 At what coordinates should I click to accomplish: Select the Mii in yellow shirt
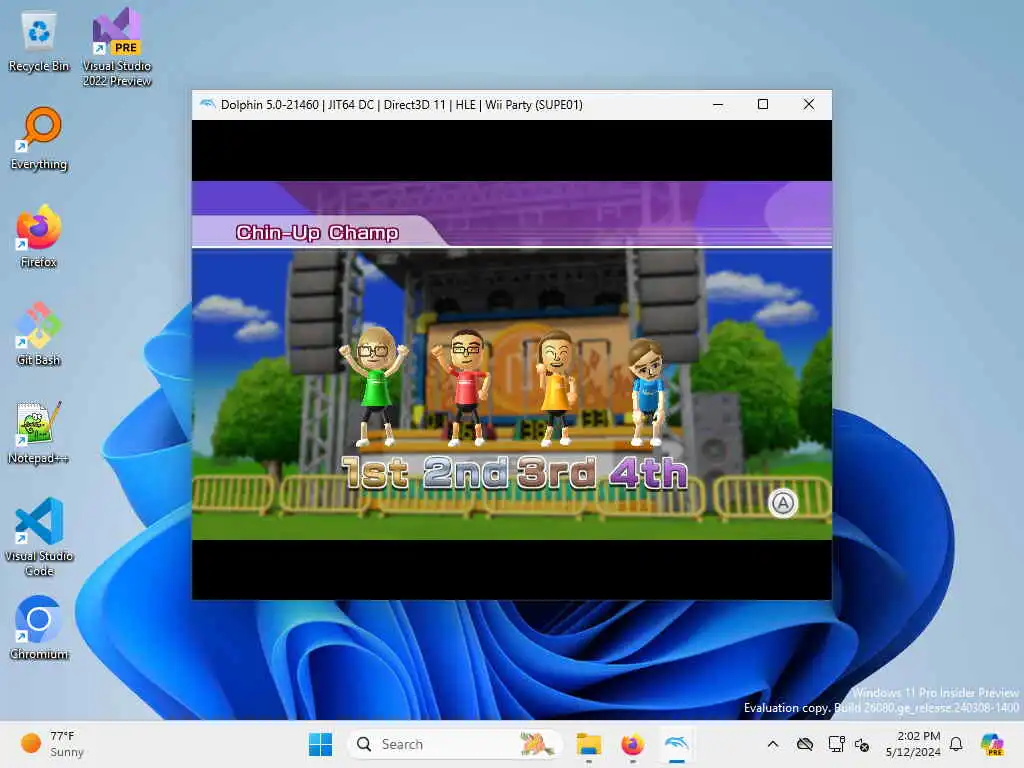555,387
